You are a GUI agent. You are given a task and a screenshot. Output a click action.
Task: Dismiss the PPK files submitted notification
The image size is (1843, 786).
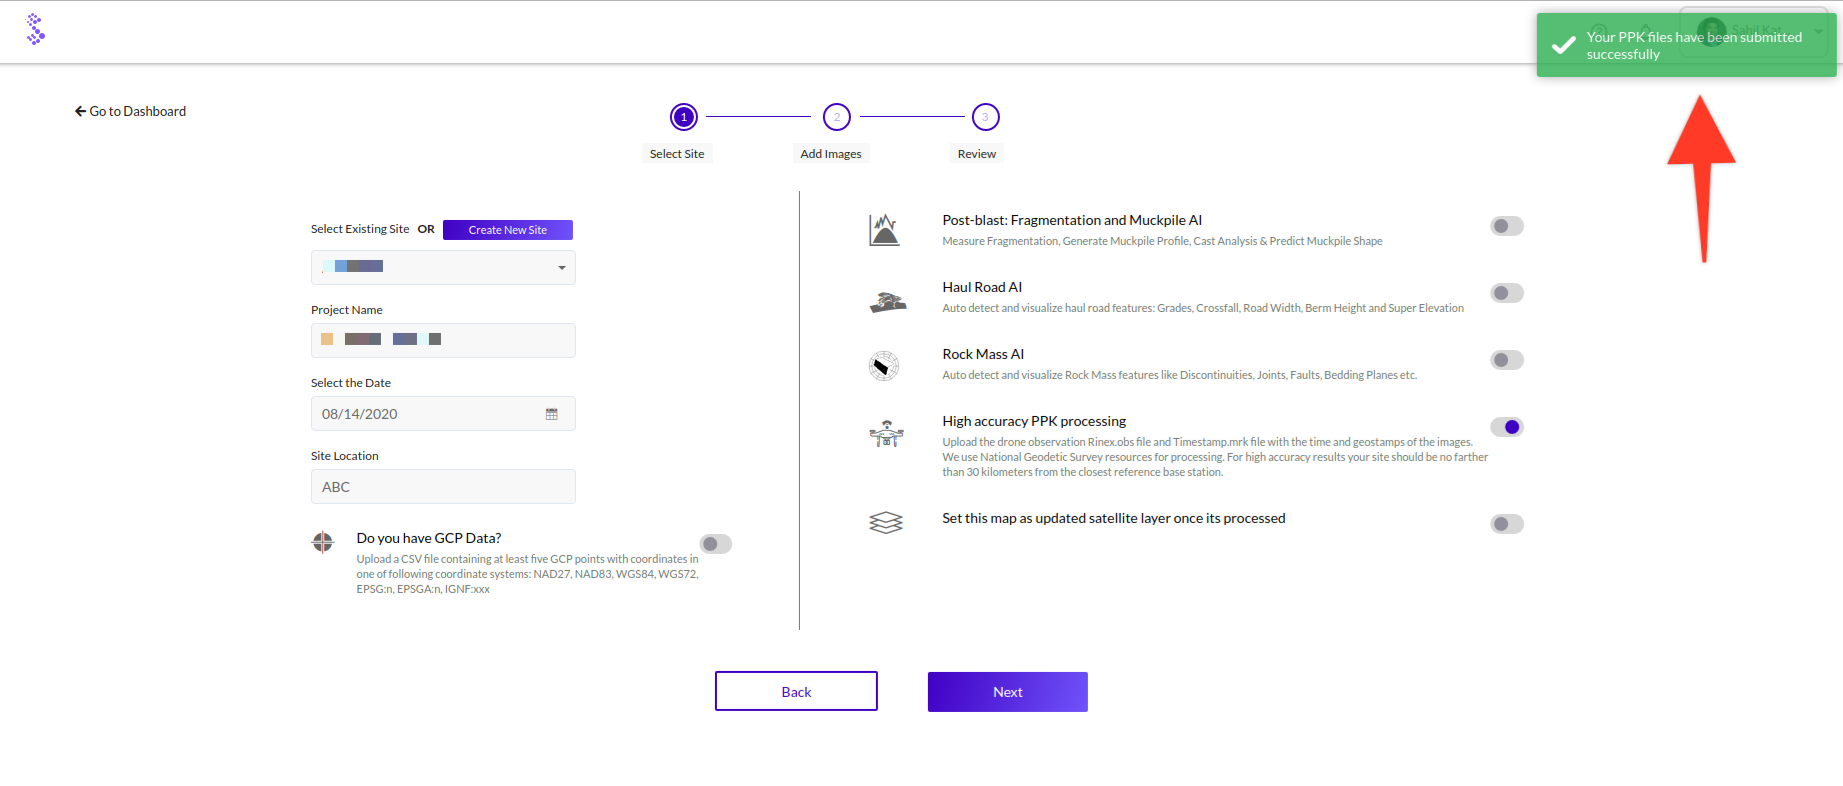click(1686, 45)
